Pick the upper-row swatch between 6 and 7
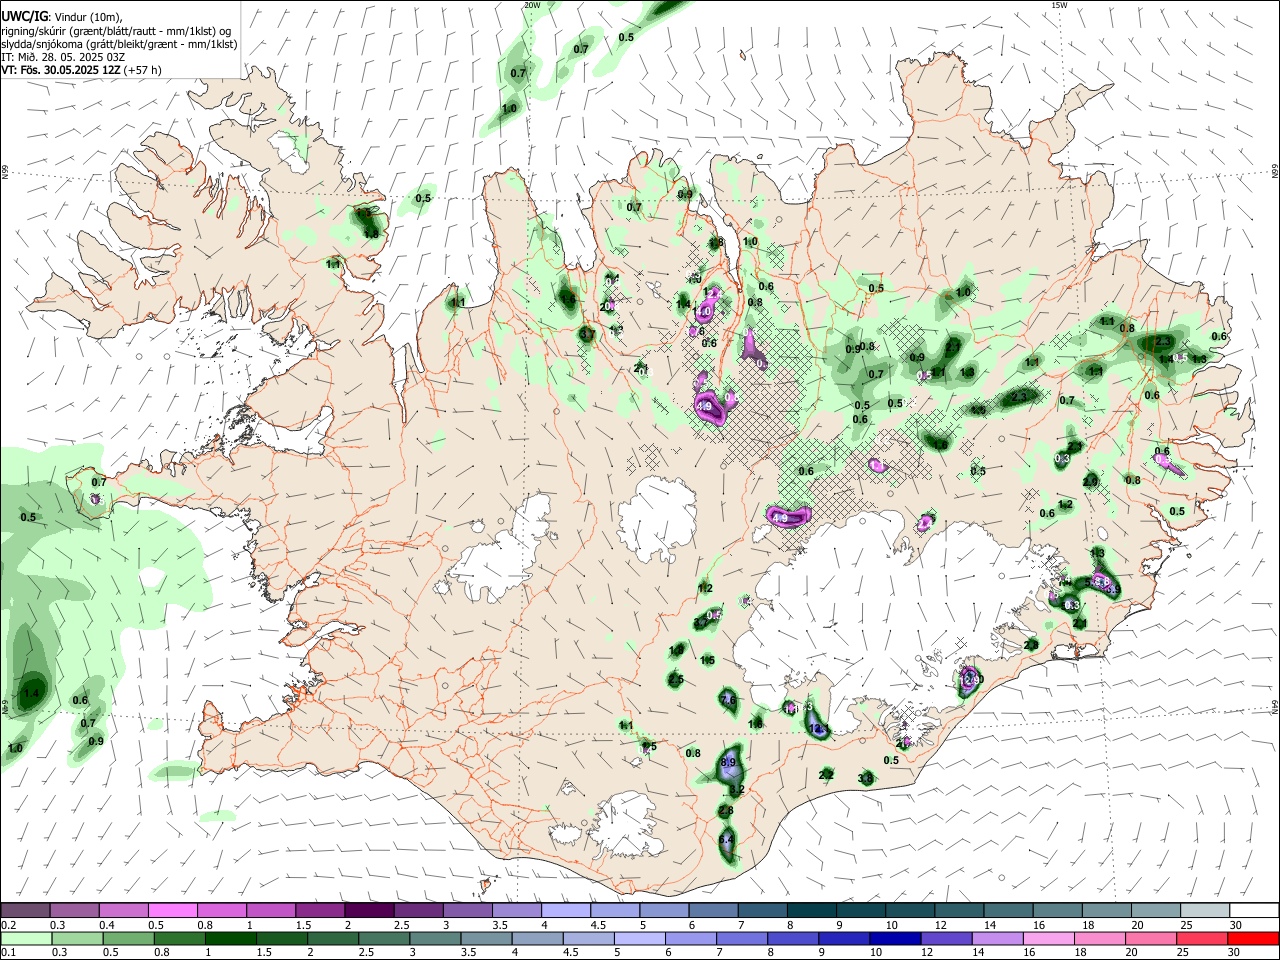Viewport: 1280px width, 960px height. (x=713, y=910)
